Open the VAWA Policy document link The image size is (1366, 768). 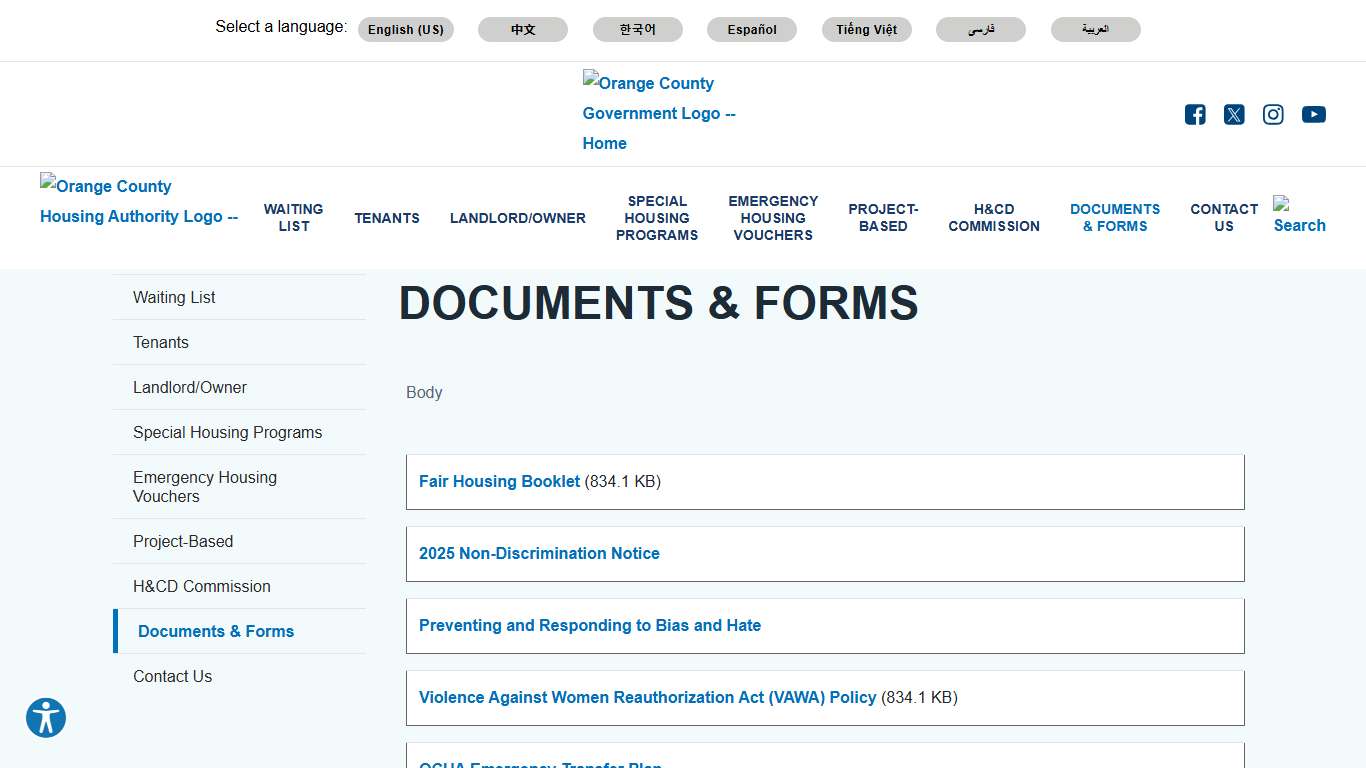click(646, 697)
